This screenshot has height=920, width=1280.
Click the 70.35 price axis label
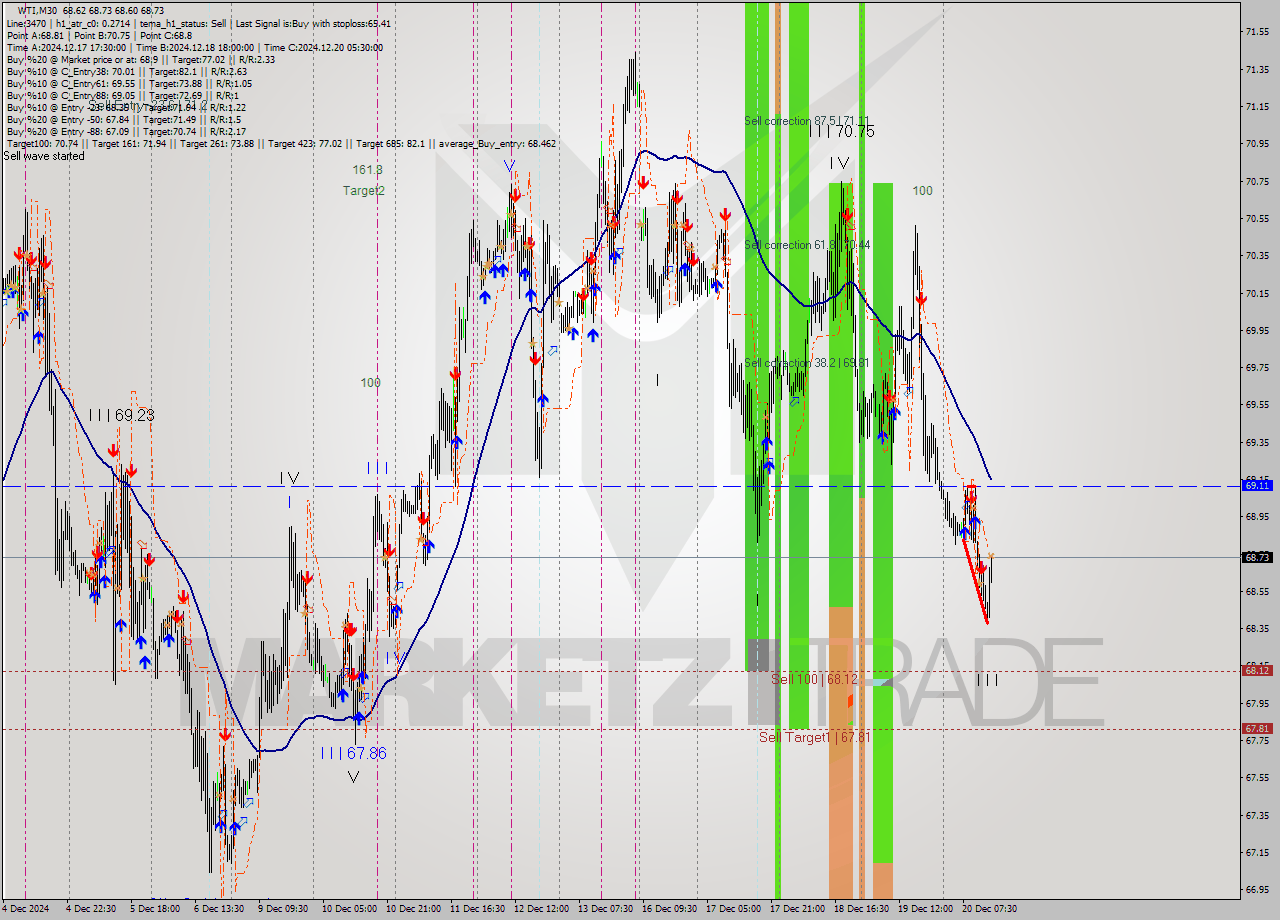[1257, 256]
